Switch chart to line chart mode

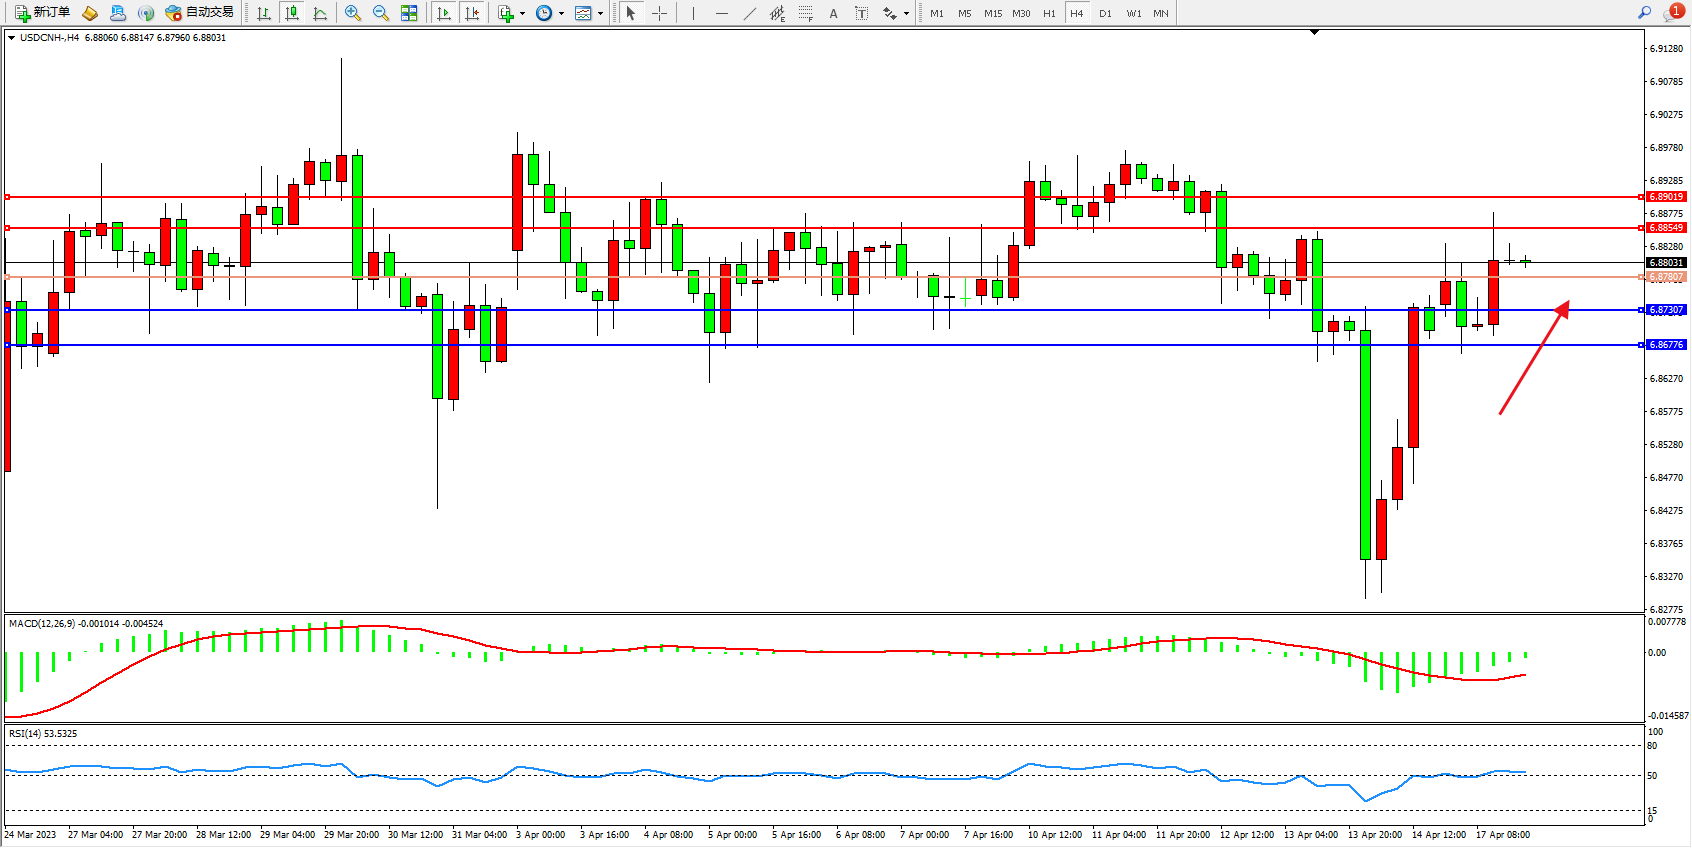point(320,13)
